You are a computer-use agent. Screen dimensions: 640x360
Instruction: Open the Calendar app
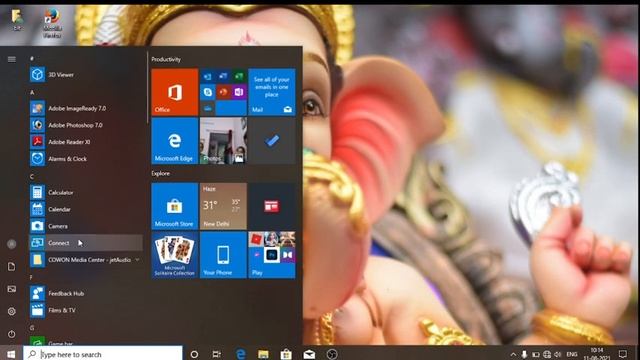coord(86,209)
